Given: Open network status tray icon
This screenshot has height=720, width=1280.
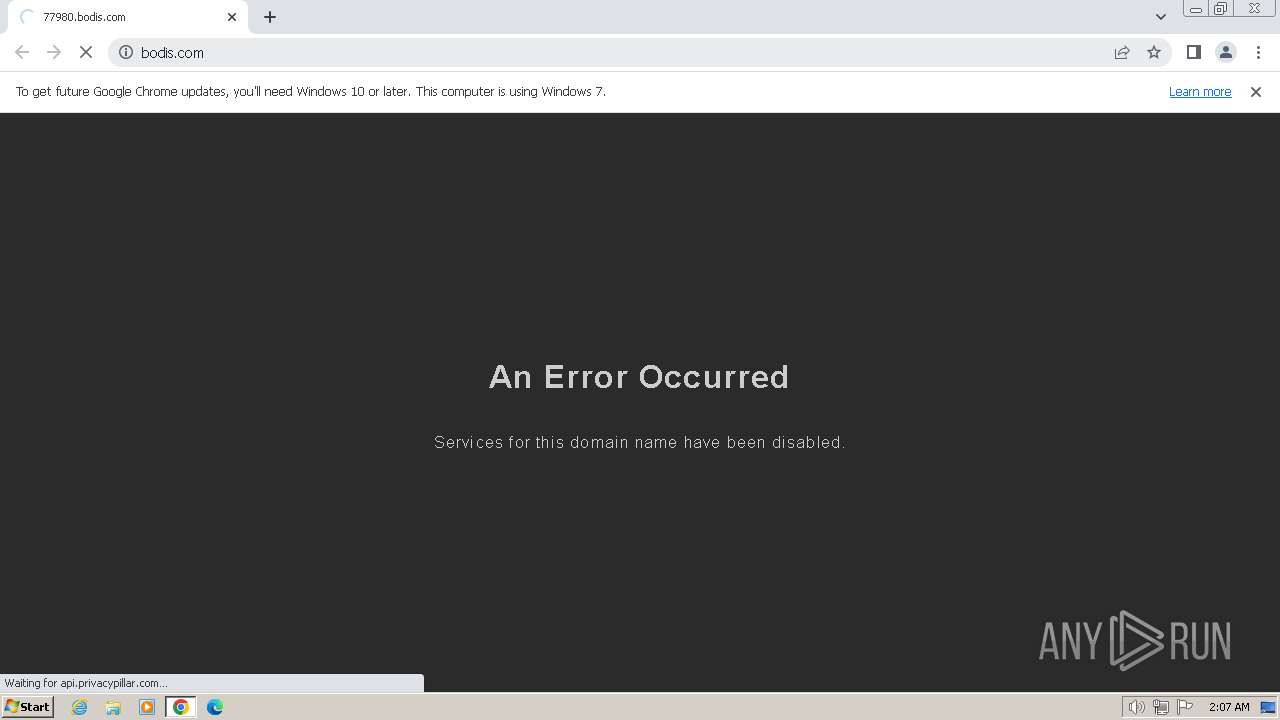Looking at the screenshot, I should (1161, 707).
